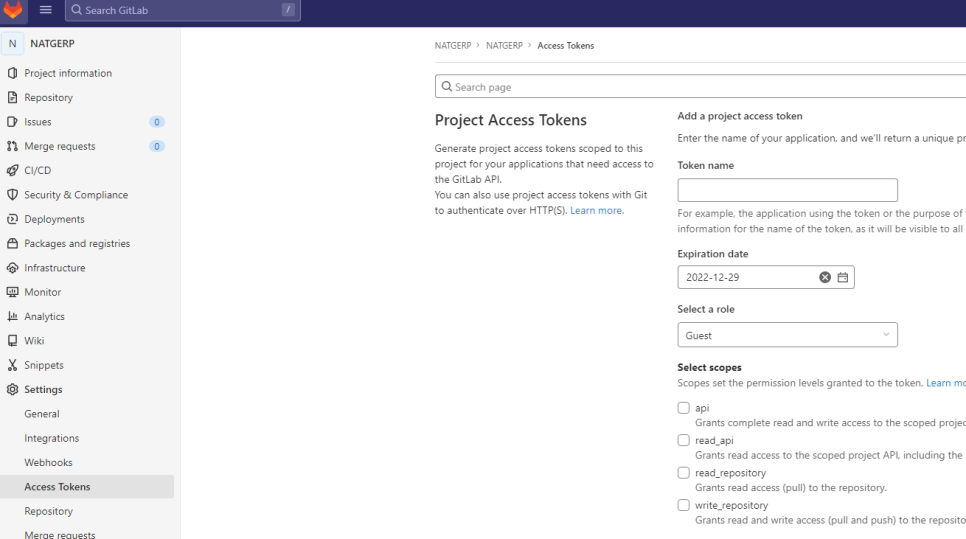
Task: Open the hamburger navigation menu
Action: coord(46,9)
